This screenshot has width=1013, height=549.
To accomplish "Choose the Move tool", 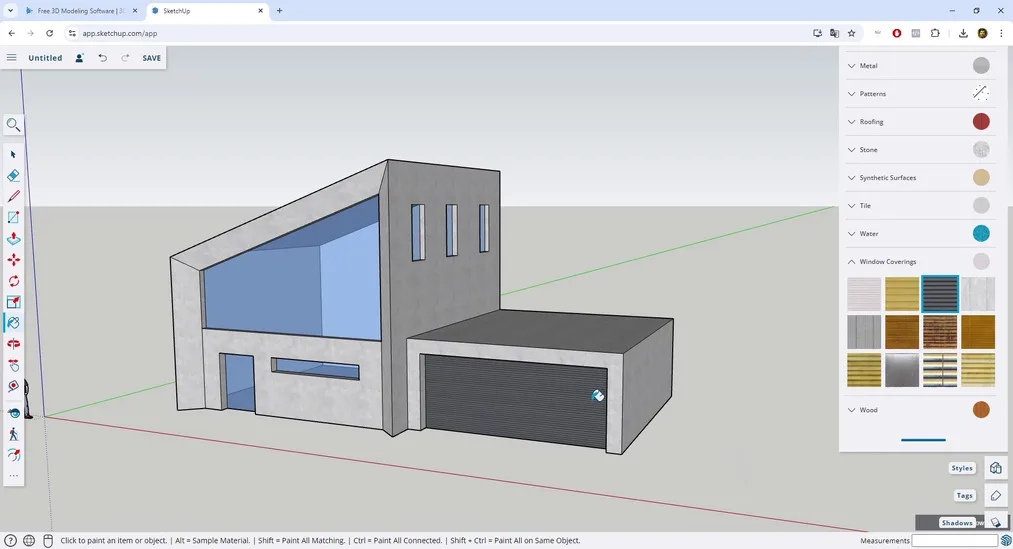I will 13,260.
